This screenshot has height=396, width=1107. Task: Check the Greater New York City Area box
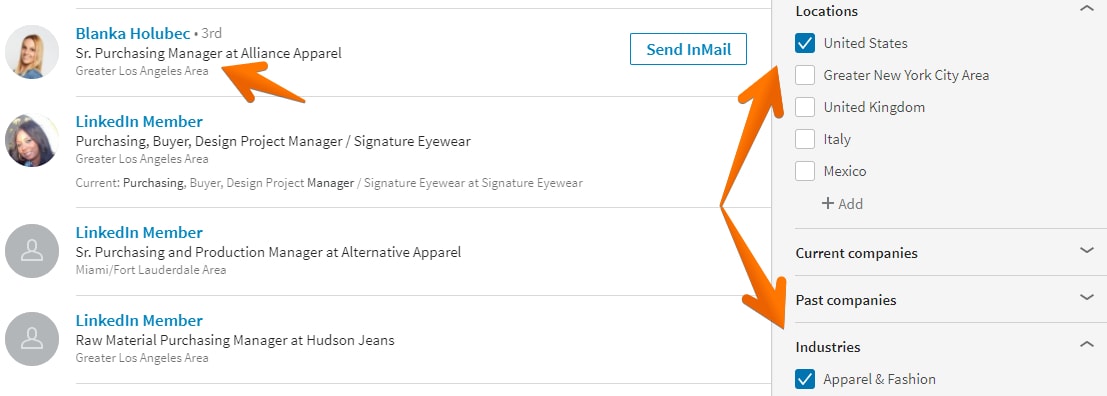(805, 75)
